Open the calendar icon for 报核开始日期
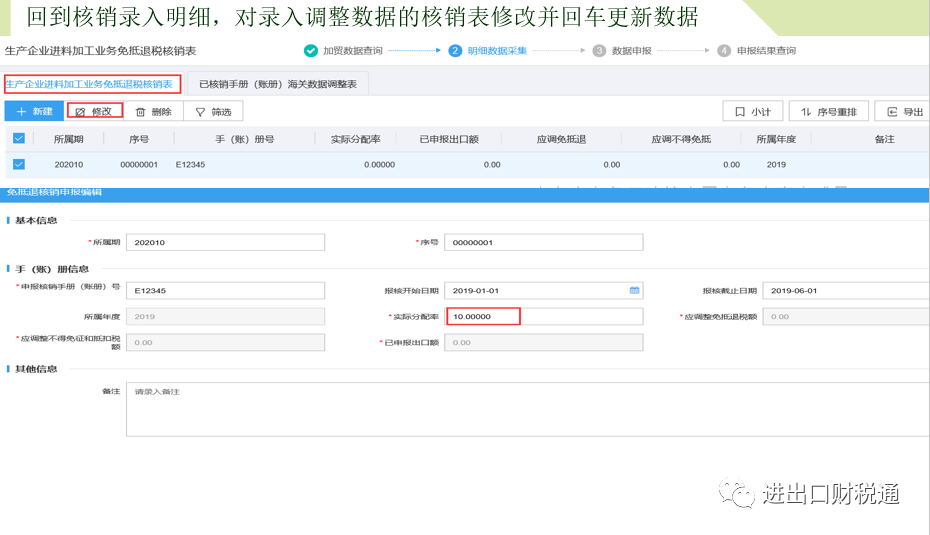 (x=634, y=291)
